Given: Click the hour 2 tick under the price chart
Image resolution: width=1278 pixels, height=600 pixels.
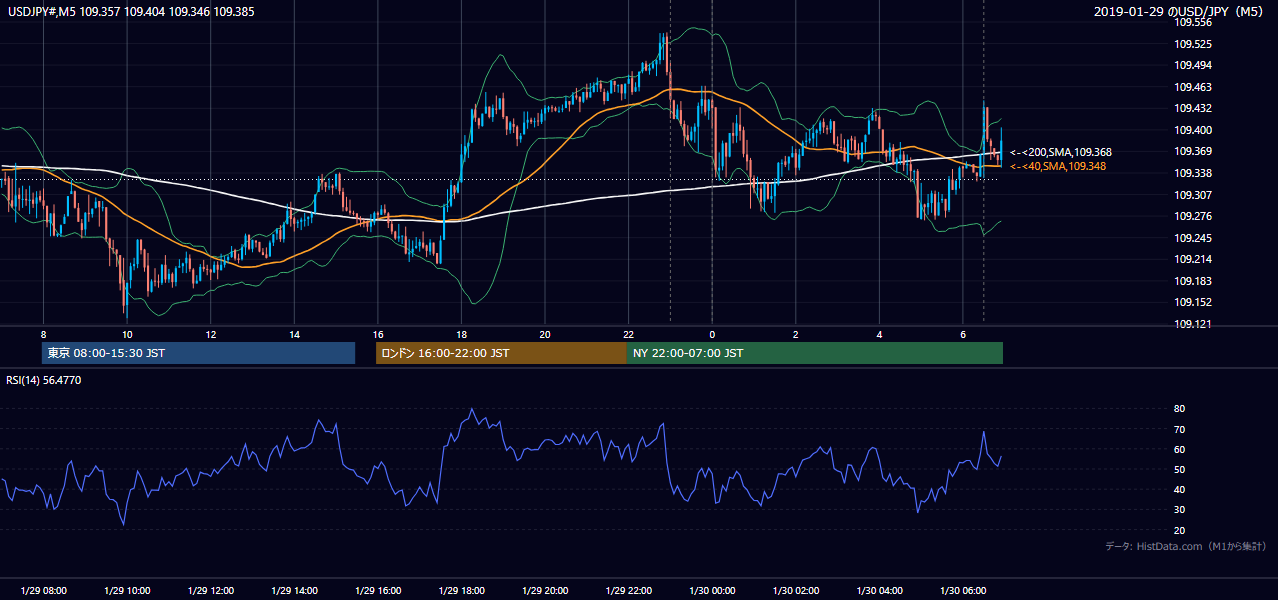Looking at the screenshot, I should click(x=795, y=334).
